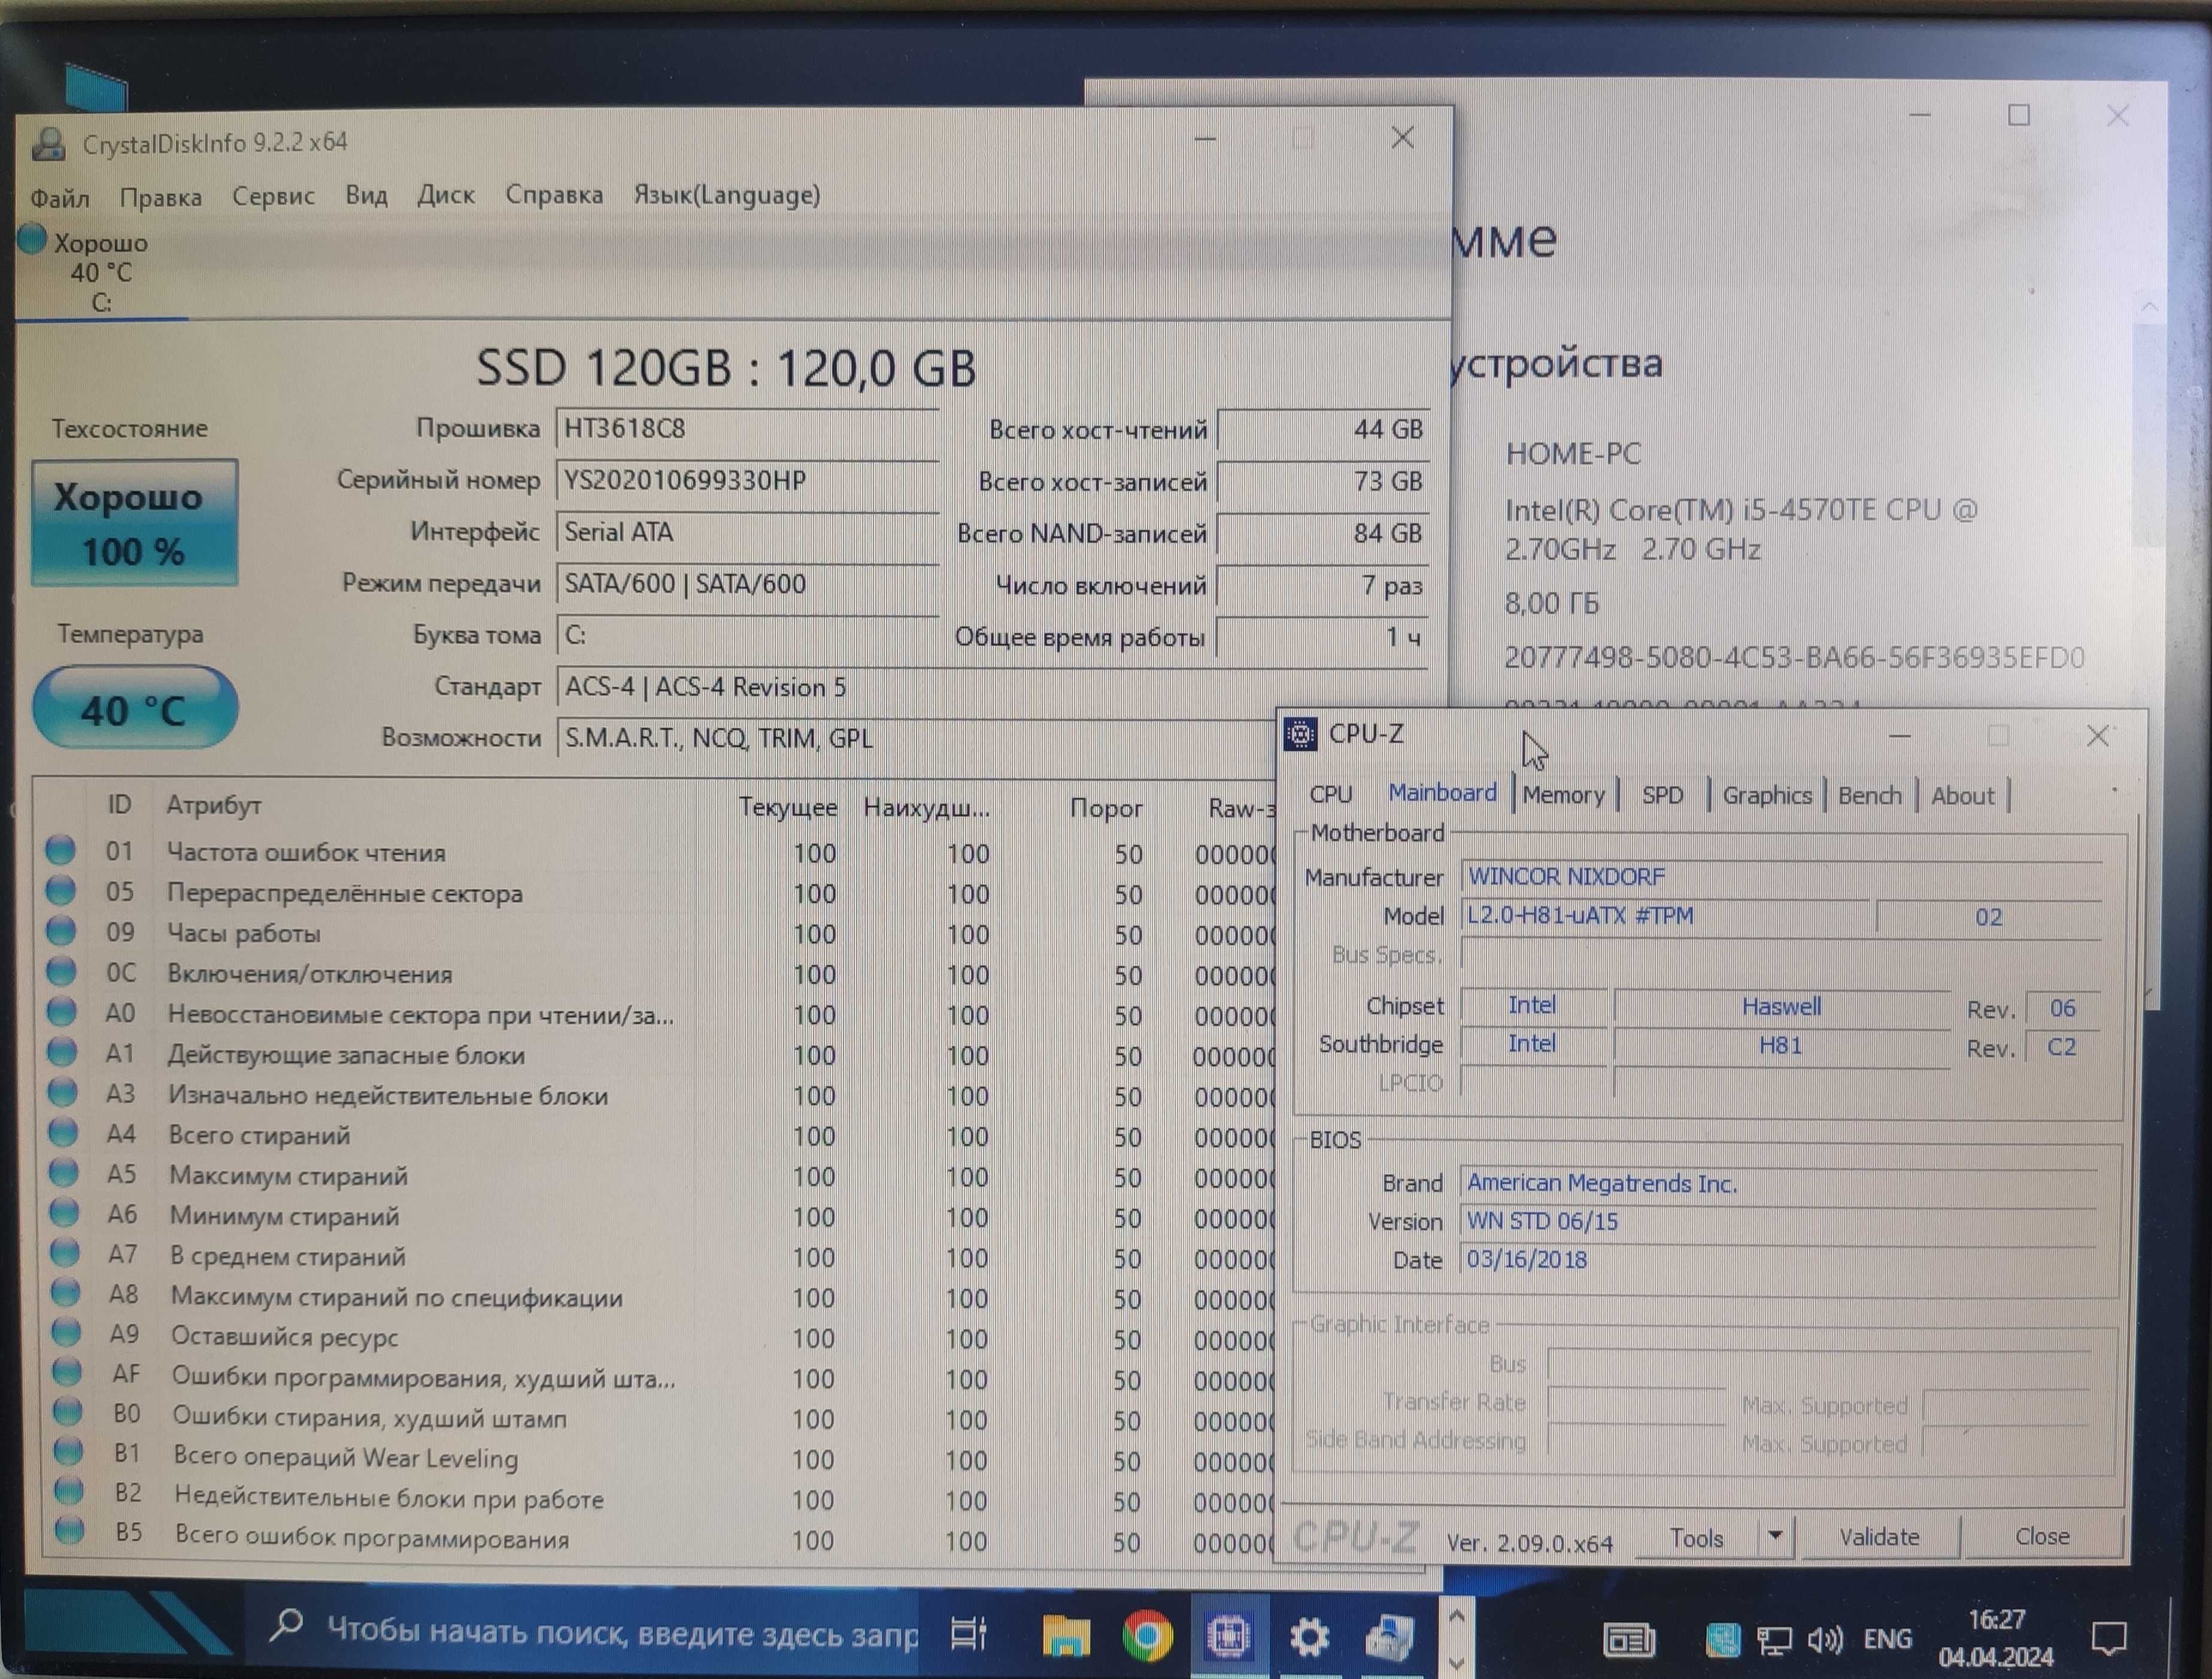
Task: Open Task View from the taskbar
Action: [968, 1634]
